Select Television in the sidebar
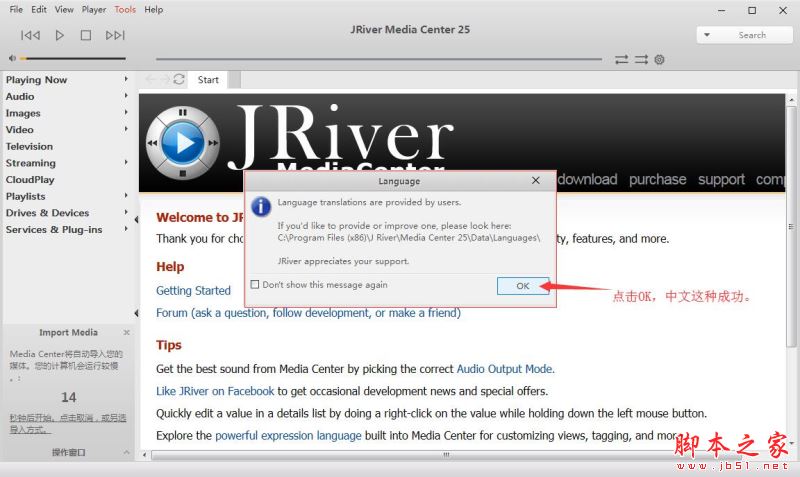The width and height of the screenshot is (800, 477). [29, 146]
